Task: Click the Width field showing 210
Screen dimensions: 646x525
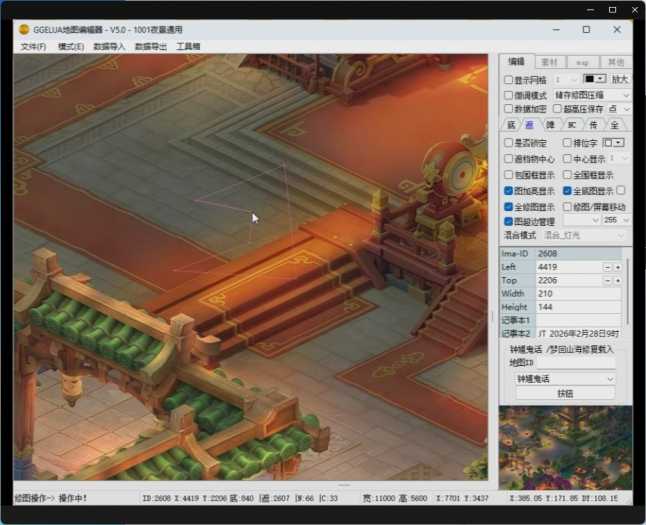Action: pos(579,294)
